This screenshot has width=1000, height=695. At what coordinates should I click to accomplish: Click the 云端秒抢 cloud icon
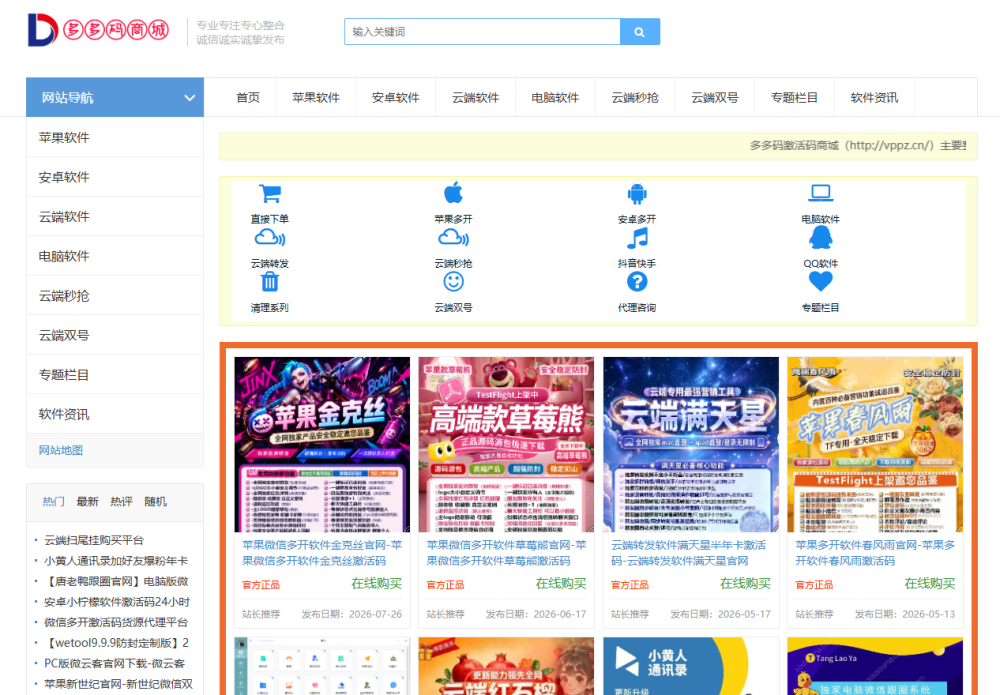(x=453, y=238)
